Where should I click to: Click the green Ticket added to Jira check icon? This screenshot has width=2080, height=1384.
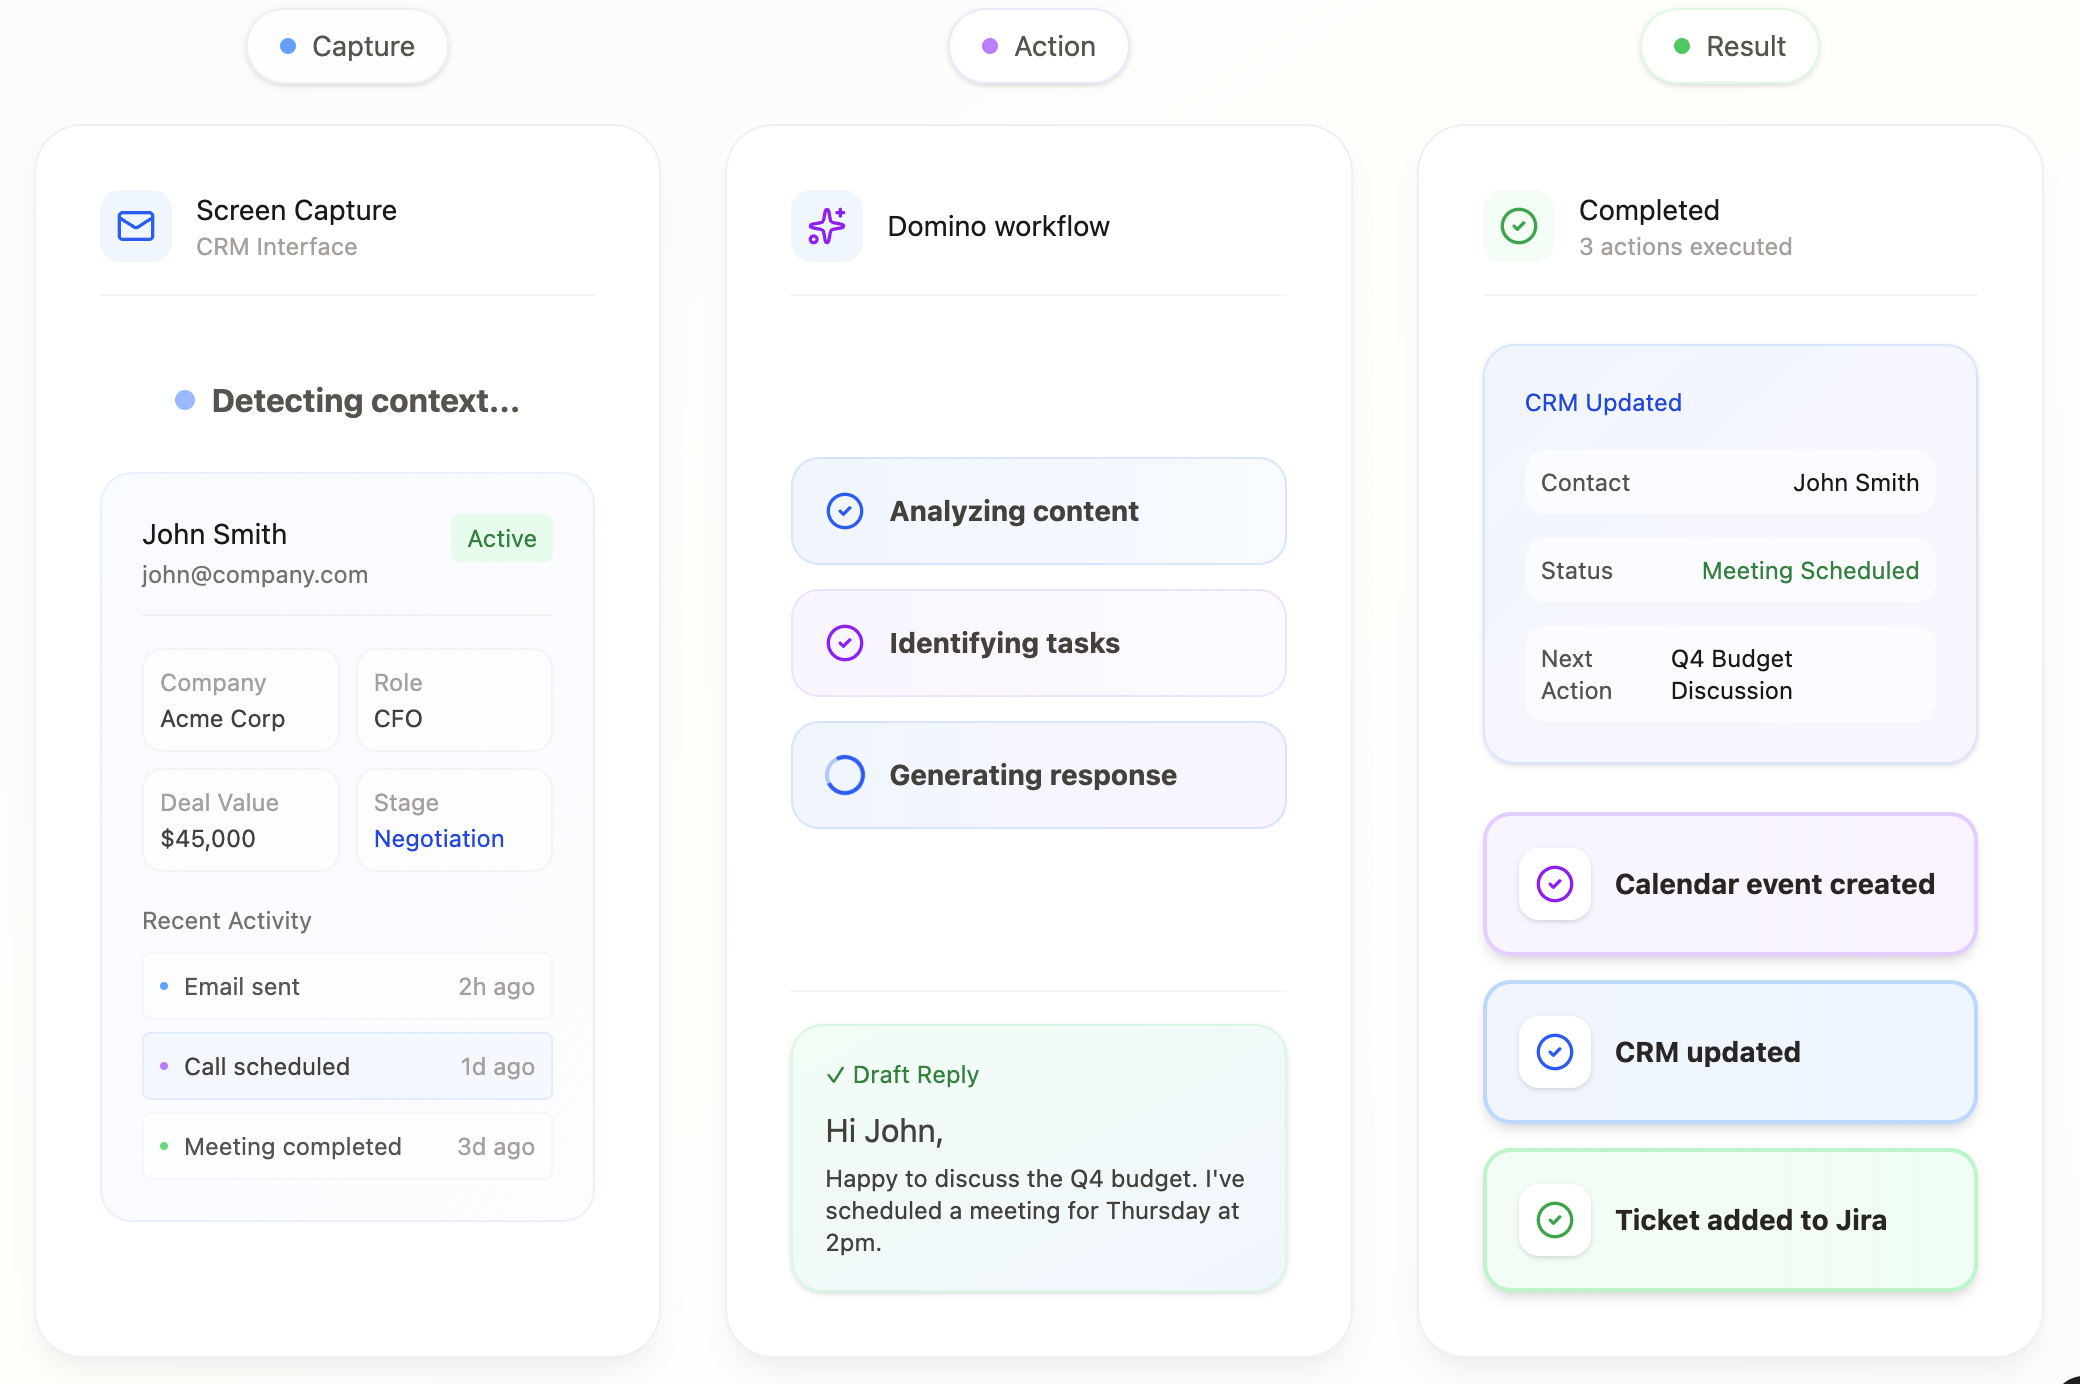pyautogui.click(x=1555, y=1220)
